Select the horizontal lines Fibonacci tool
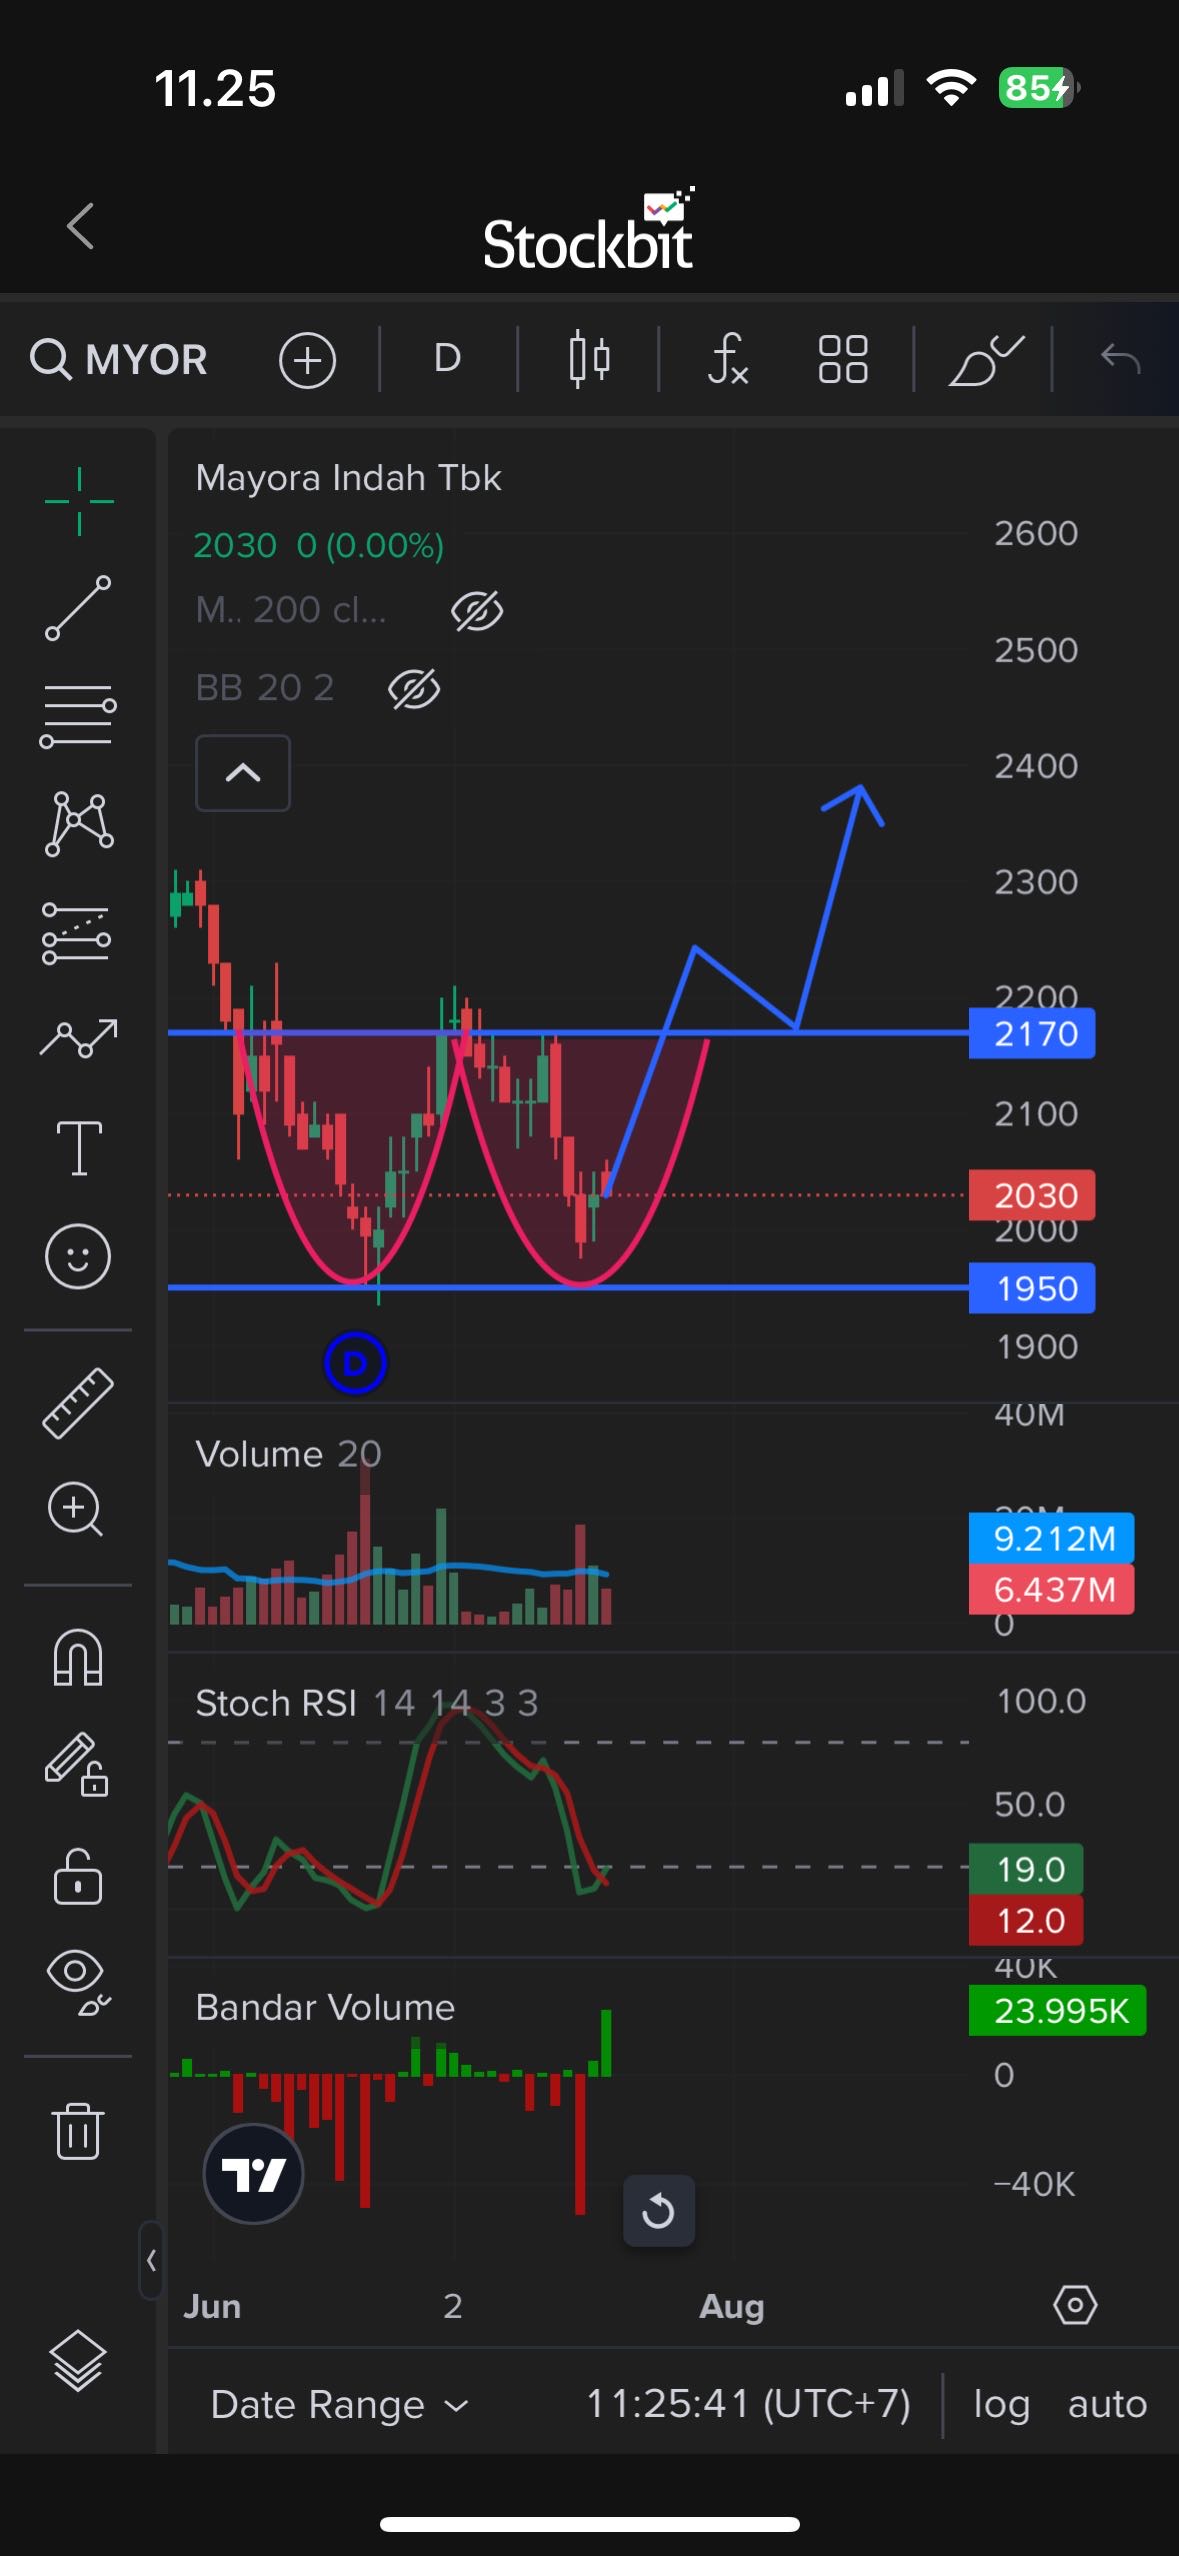 [x=78, y=716]
